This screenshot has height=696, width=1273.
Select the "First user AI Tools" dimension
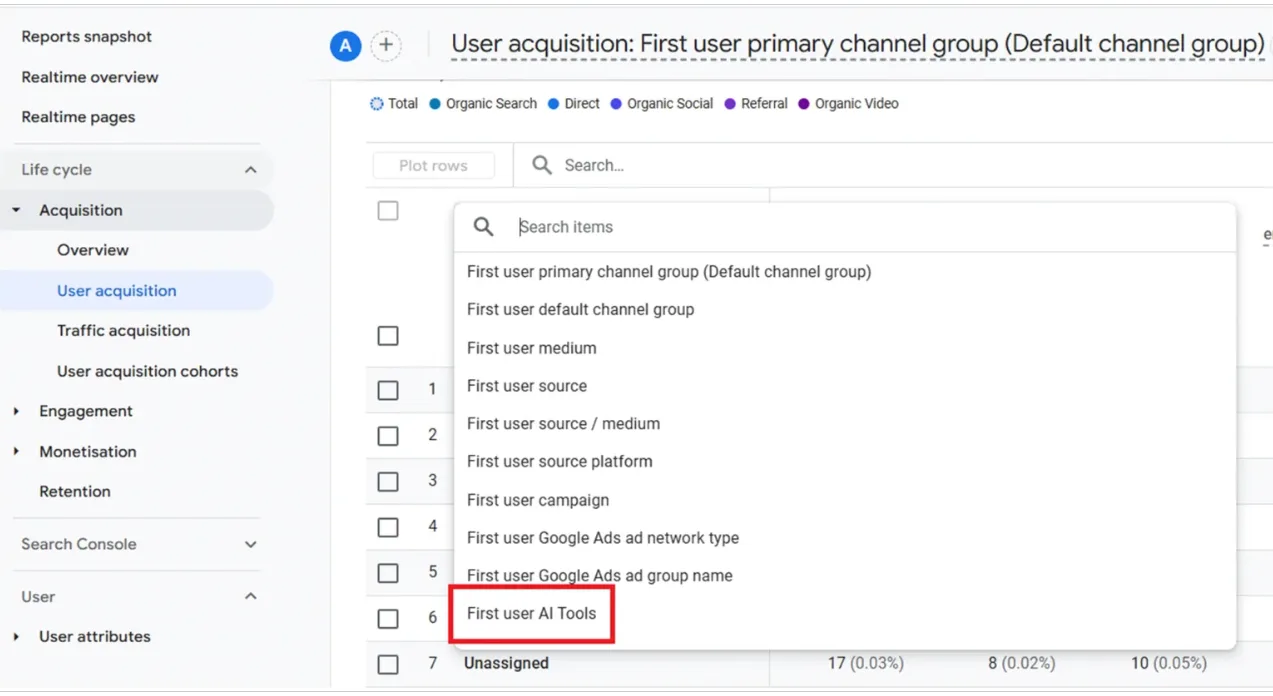(x=532, y=613)
